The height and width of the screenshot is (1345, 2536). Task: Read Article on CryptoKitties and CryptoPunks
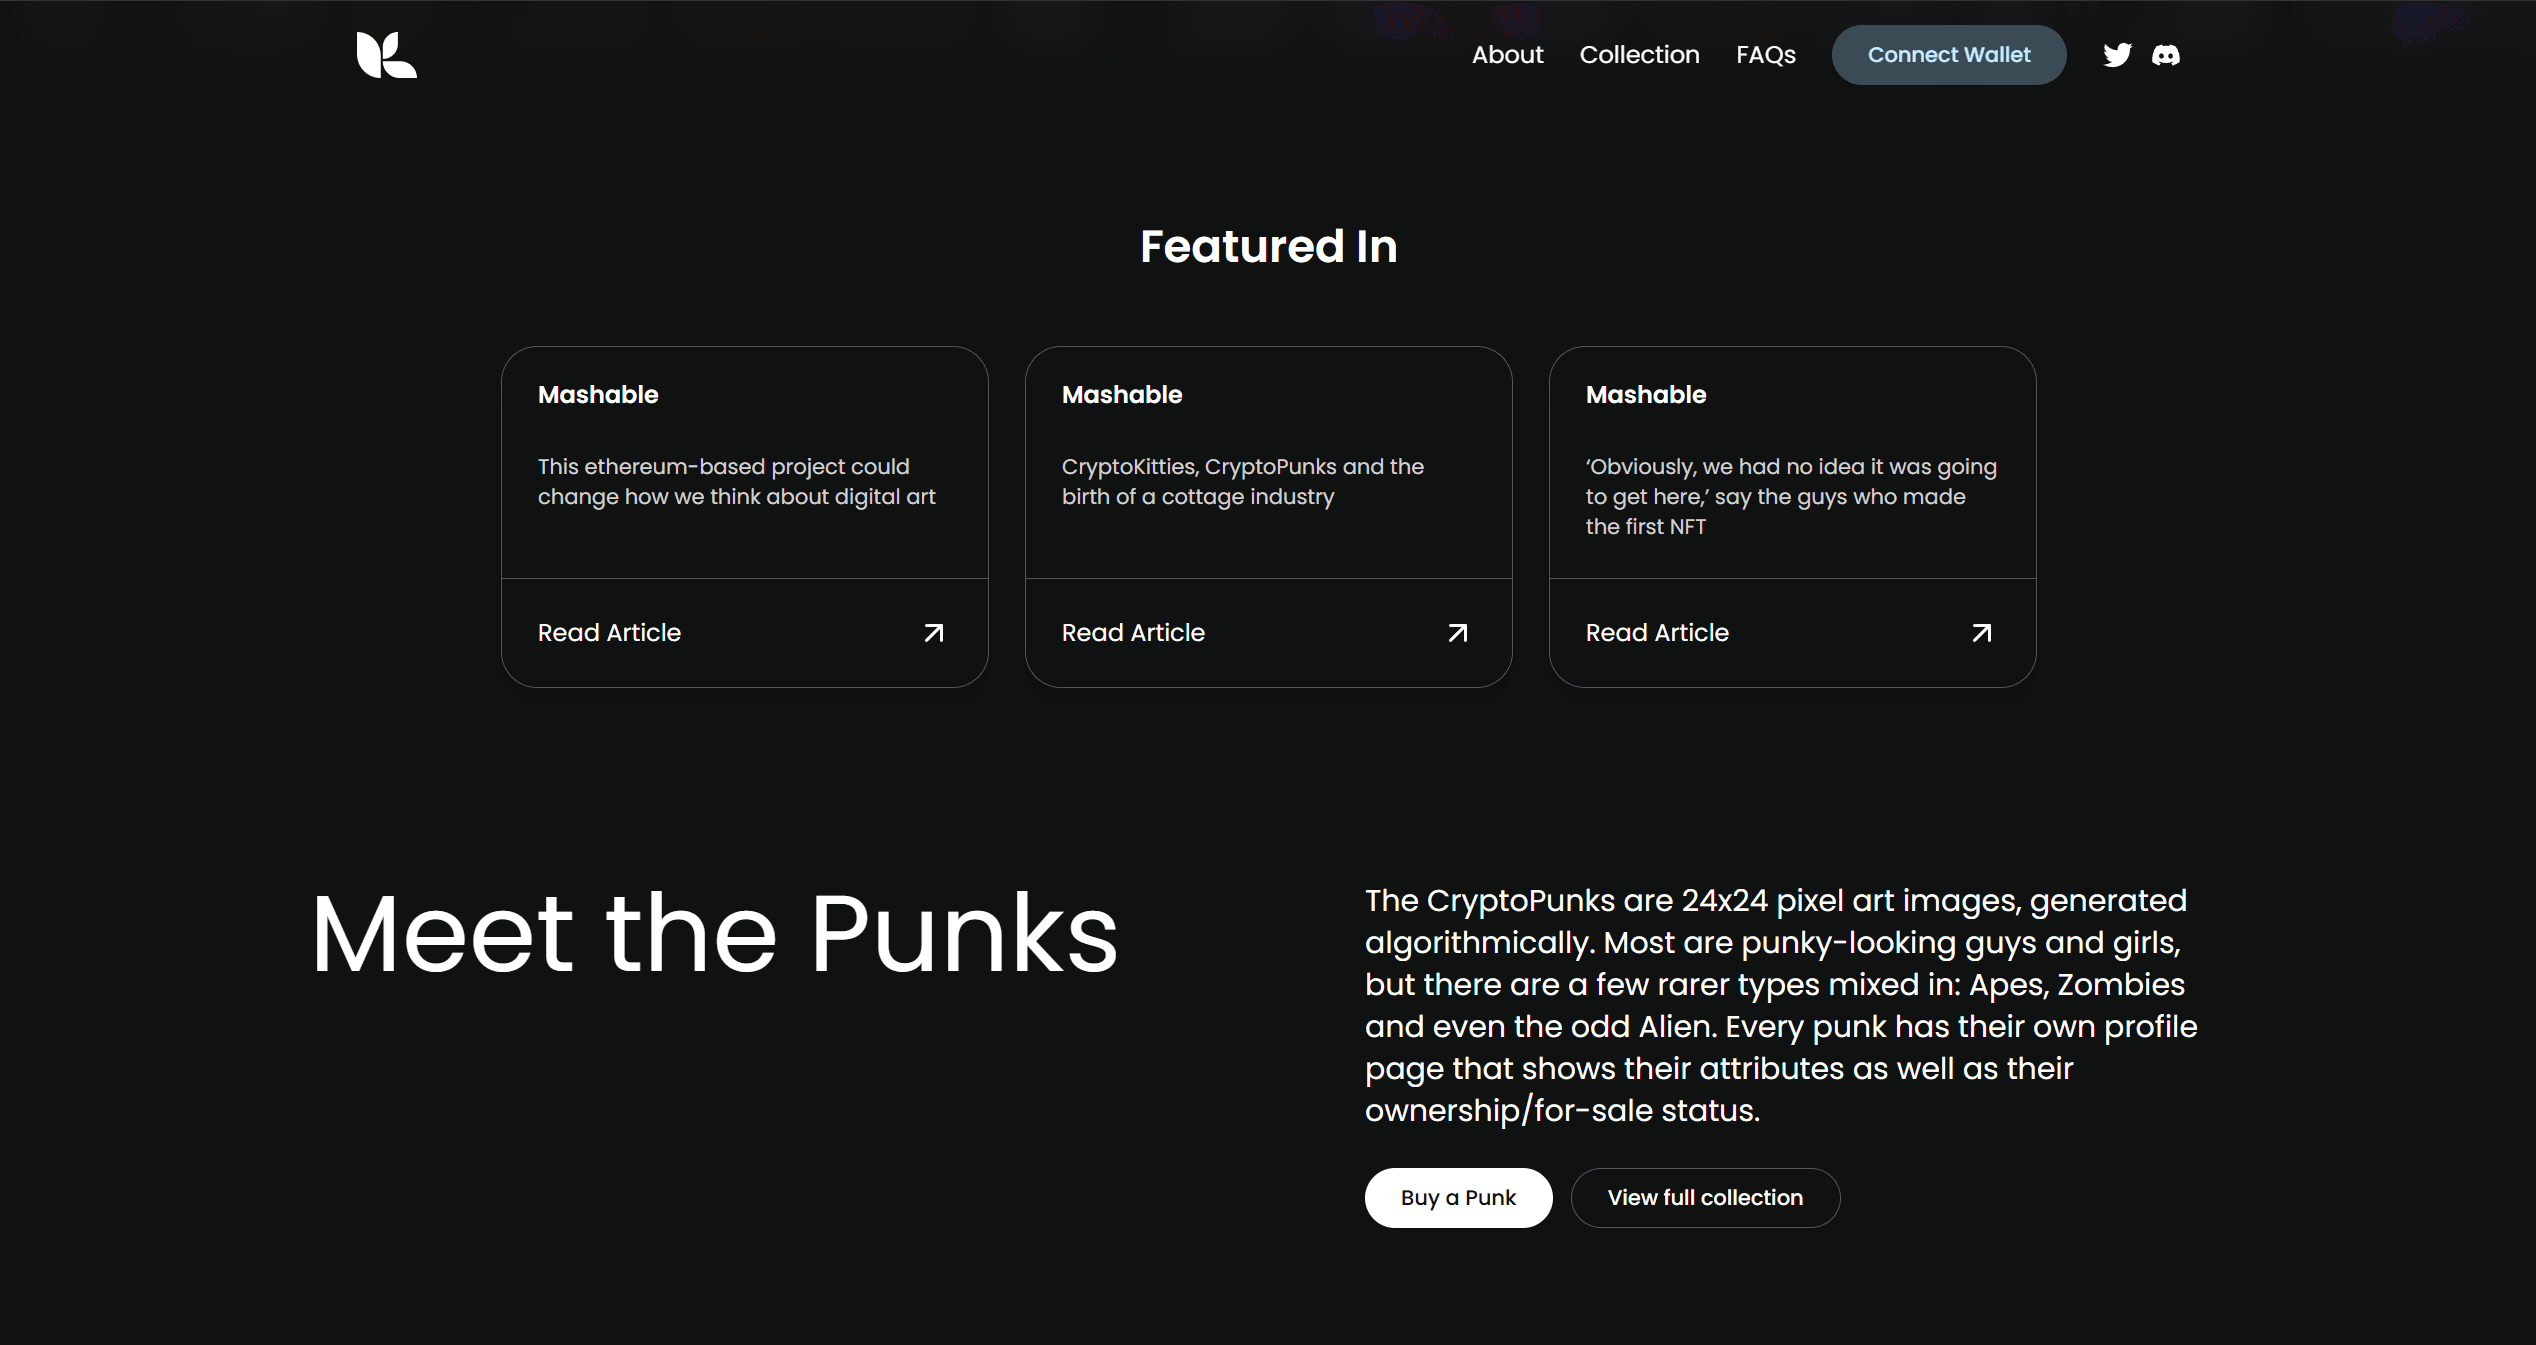tap(1133, 633)
